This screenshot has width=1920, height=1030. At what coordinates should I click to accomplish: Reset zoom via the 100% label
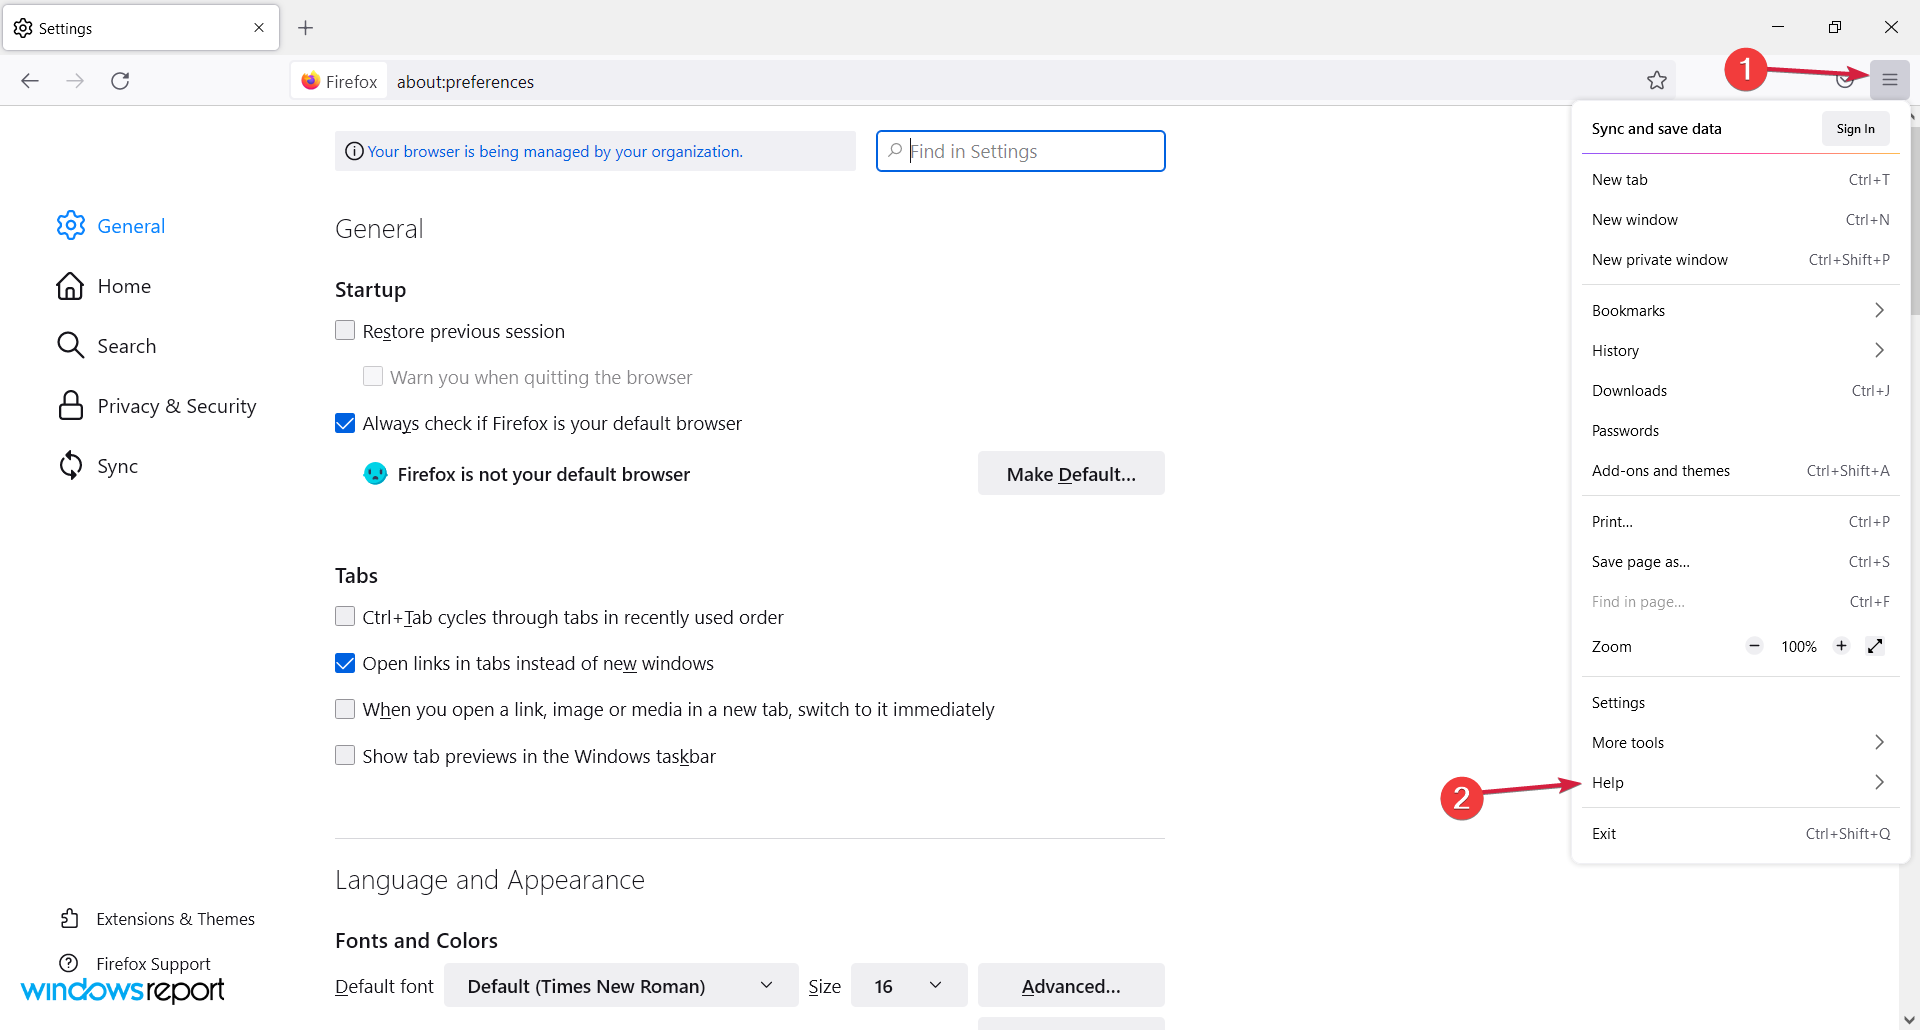(1798, 647)
